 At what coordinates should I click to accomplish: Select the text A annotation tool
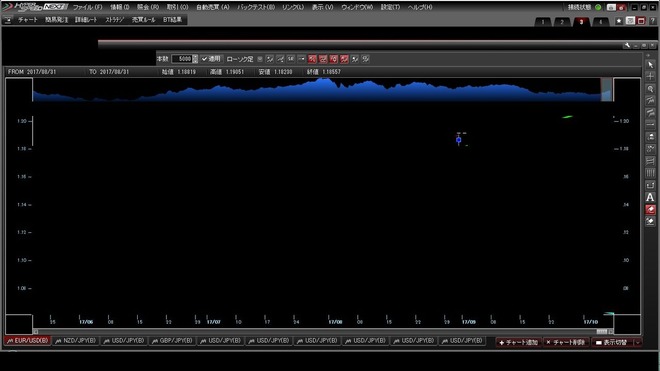[650, 197]
